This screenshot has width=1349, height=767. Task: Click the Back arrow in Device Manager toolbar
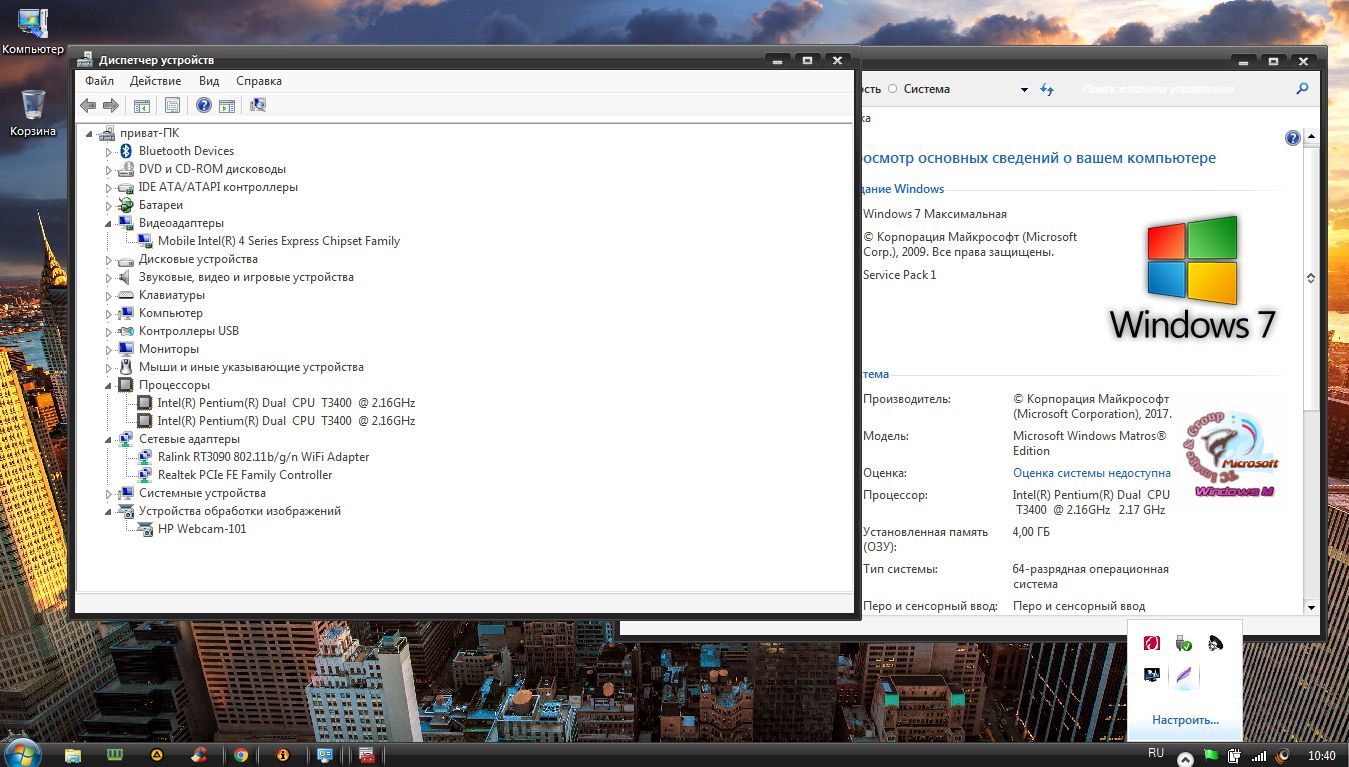pyautogui.click(x=88, y=105)
